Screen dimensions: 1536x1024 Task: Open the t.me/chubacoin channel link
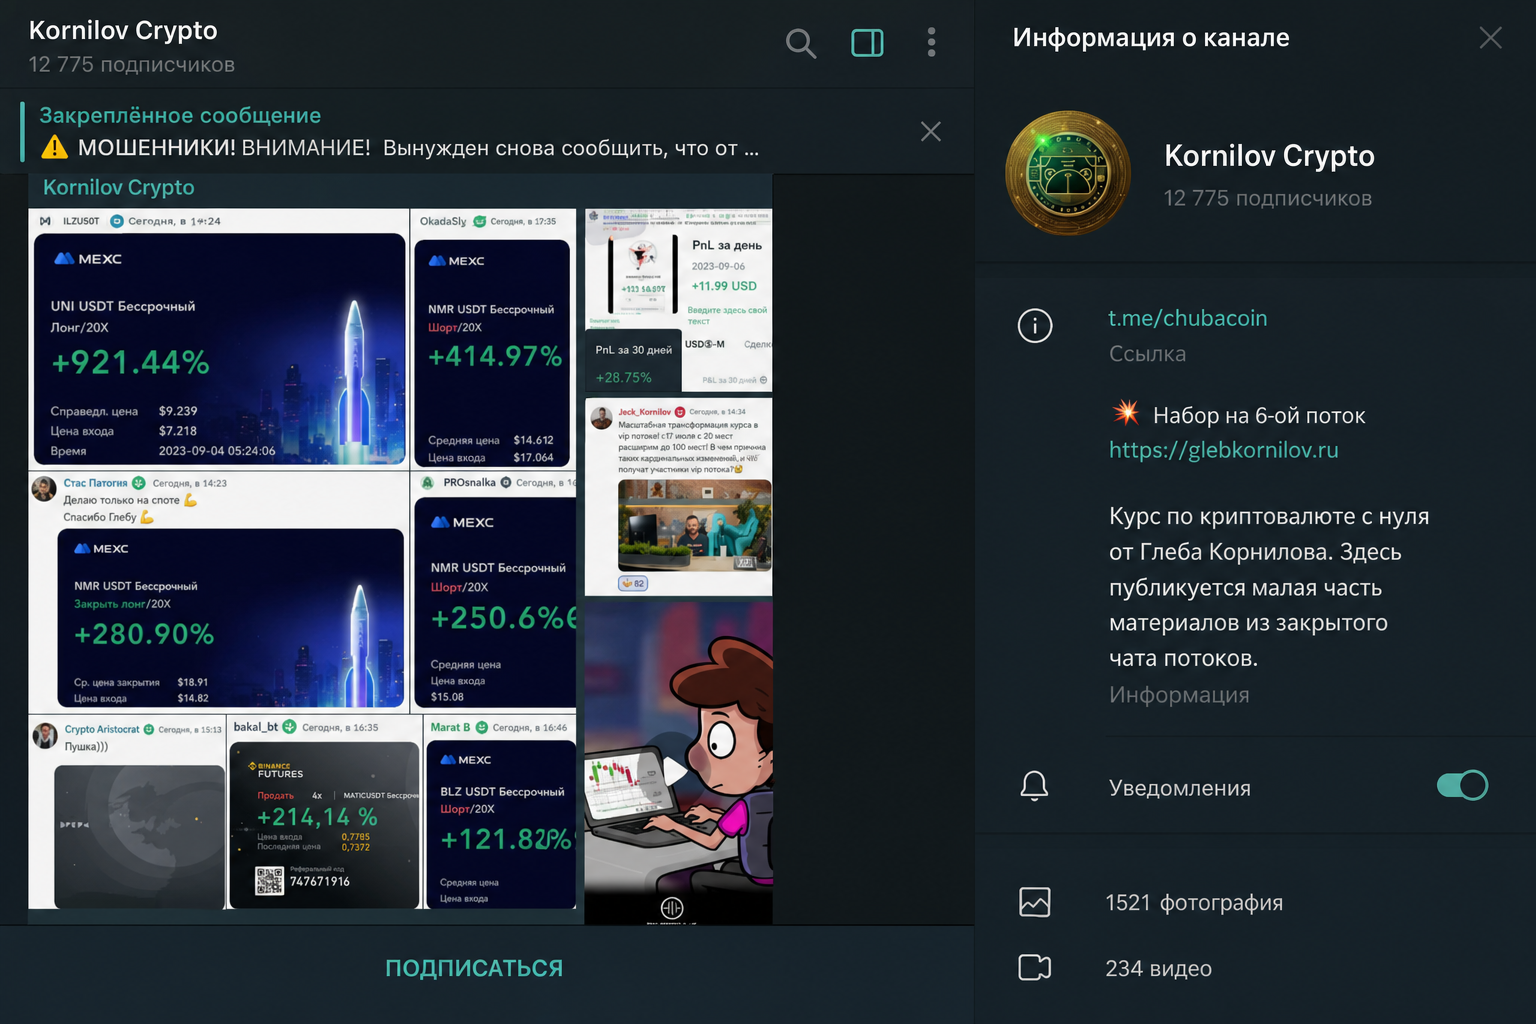click(x=1187, y=318)
